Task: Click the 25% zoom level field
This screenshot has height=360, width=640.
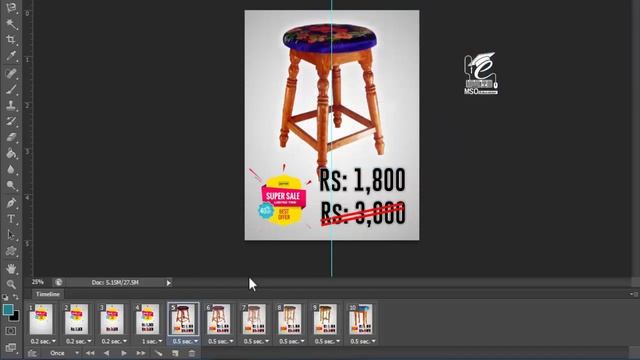Action: (38, 282)
